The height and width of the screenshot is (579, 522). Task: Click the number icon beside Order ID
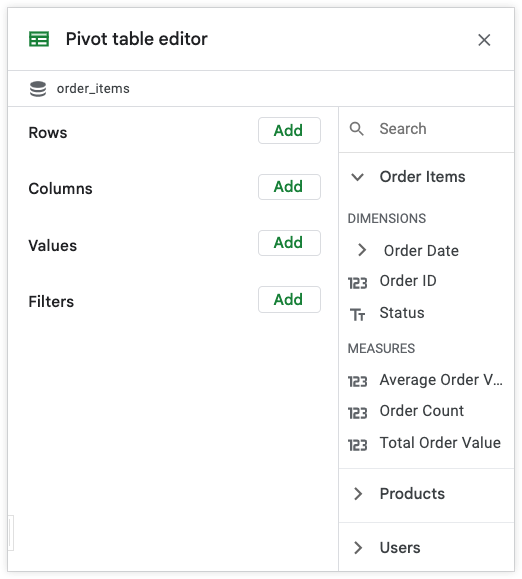coord(357,283)
